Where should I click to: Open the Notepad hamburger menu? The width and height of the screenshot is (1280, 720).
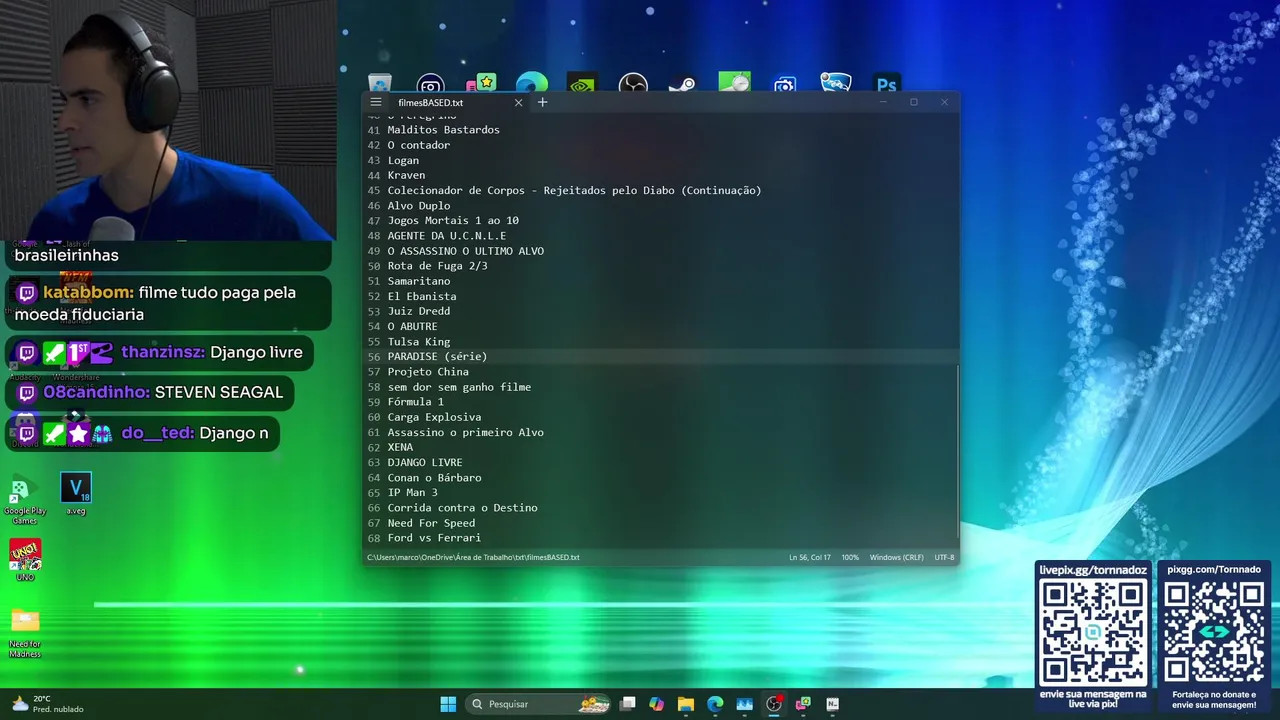[375, 102]
